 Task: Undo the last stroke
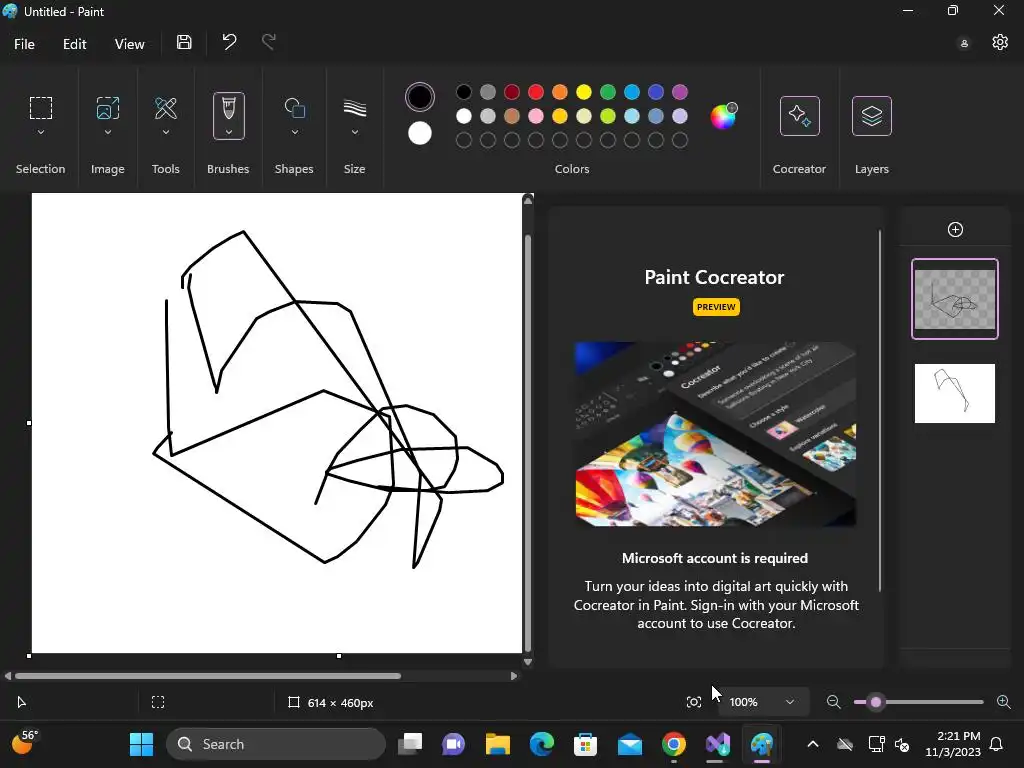[x=229, y=42]
